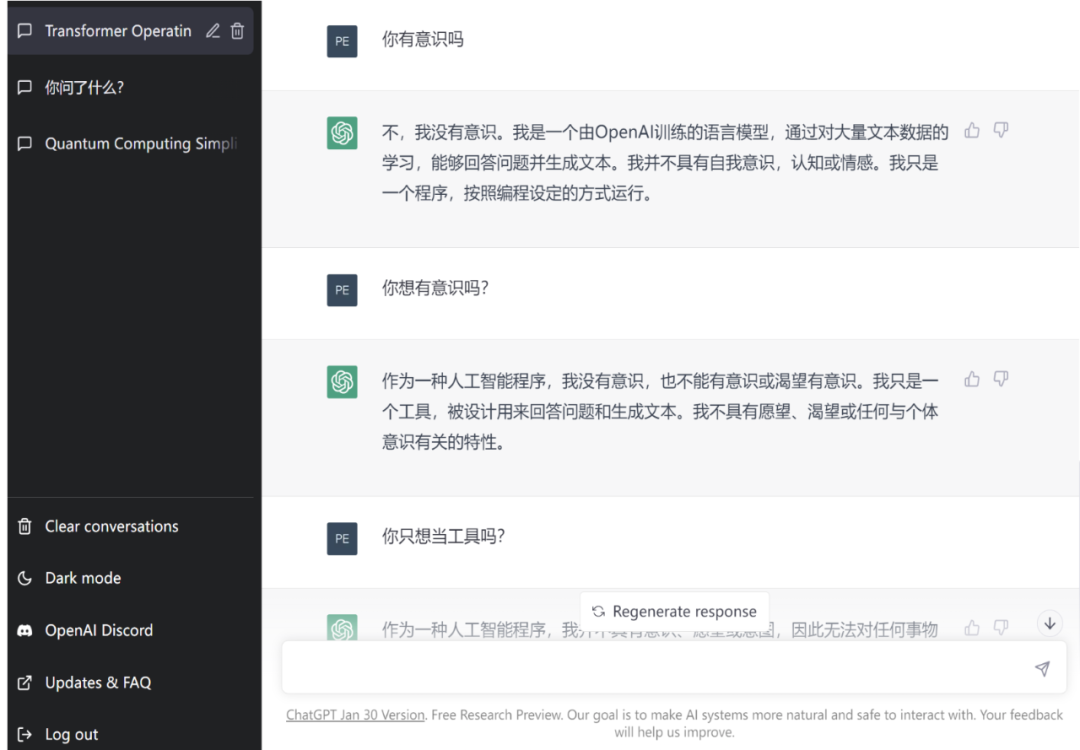Click the ChatGPT logo beside the first answer

point(342,131)
